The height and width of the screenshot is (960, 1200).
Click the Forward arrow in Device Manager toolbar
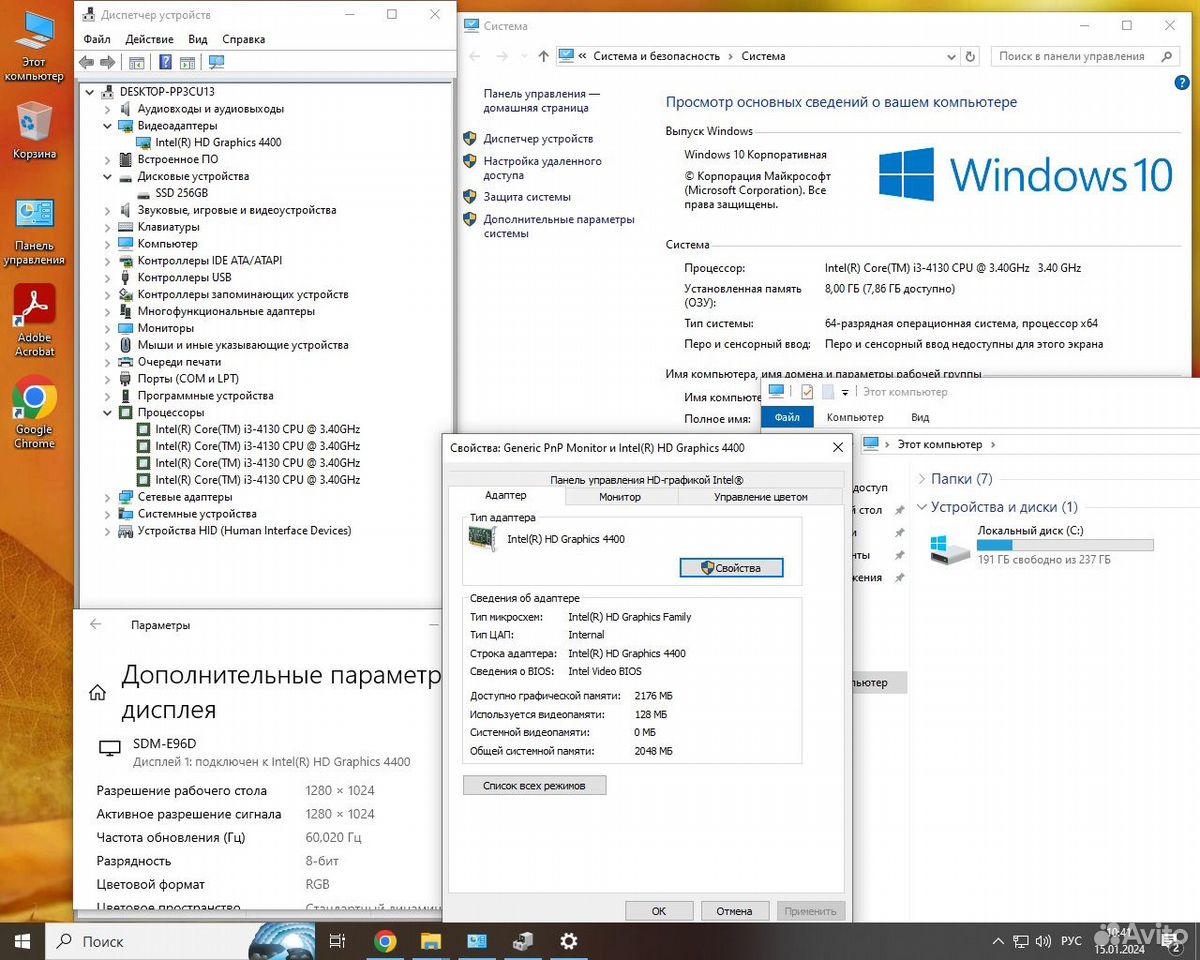(106, 62)
